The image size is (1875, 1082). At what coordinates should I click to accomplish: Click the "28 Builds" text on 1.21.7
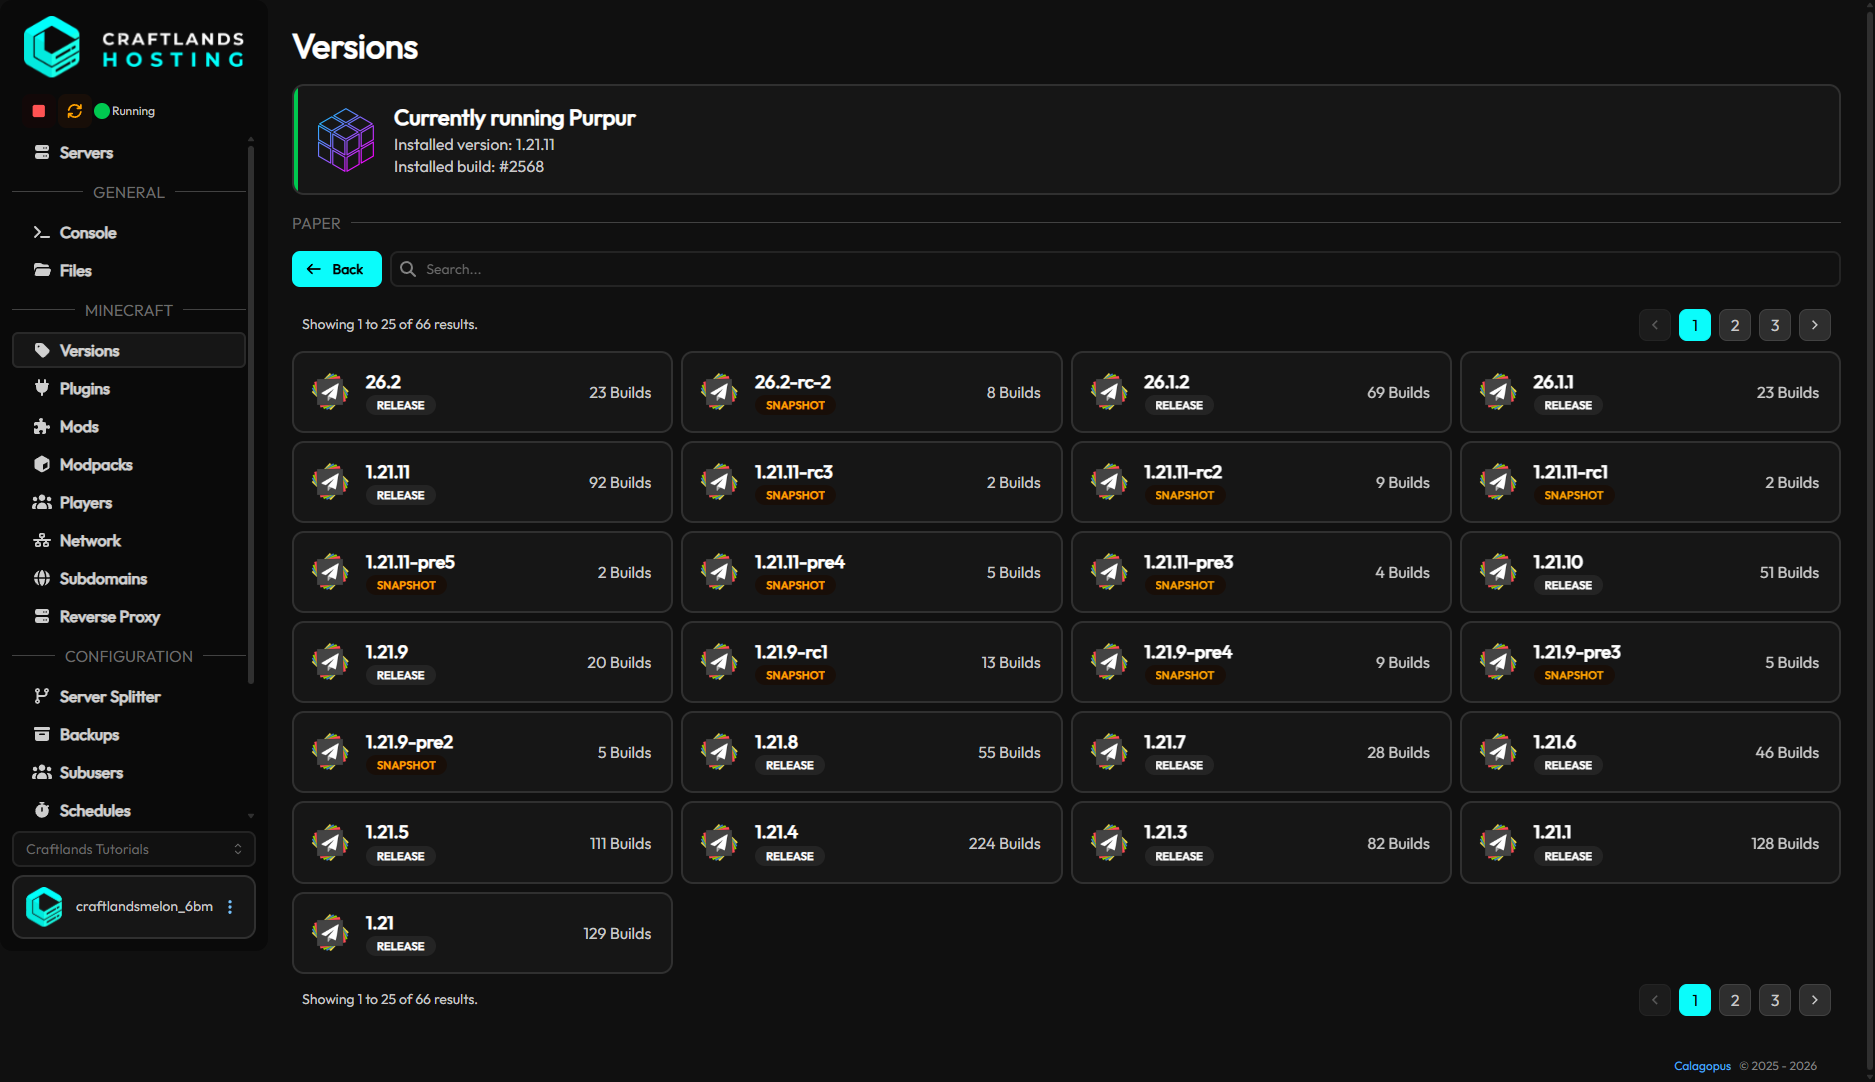click(1398, 753)
